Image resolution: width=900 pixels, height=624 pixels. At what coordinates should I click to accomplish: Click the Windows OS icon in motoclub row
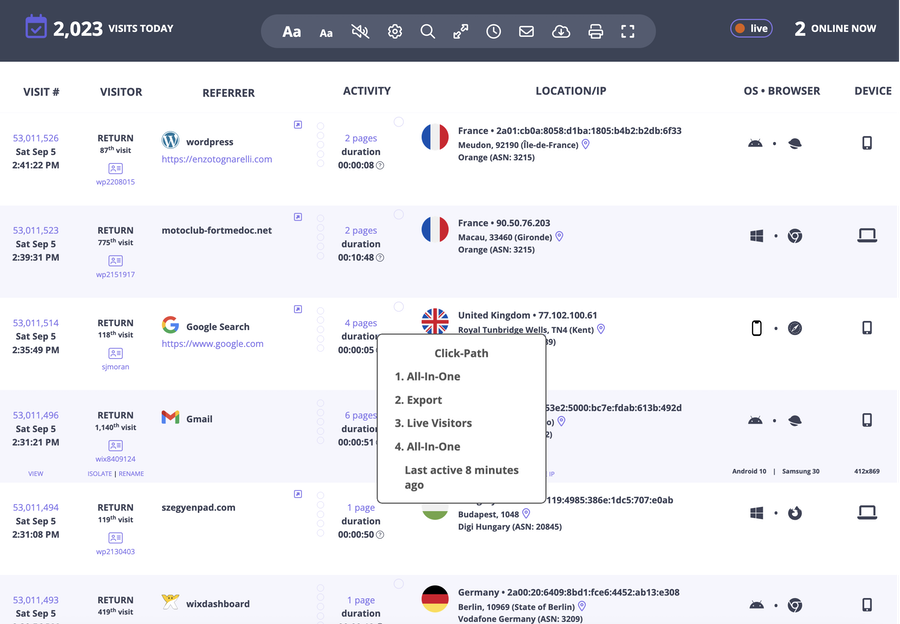(x=757, y=236)
